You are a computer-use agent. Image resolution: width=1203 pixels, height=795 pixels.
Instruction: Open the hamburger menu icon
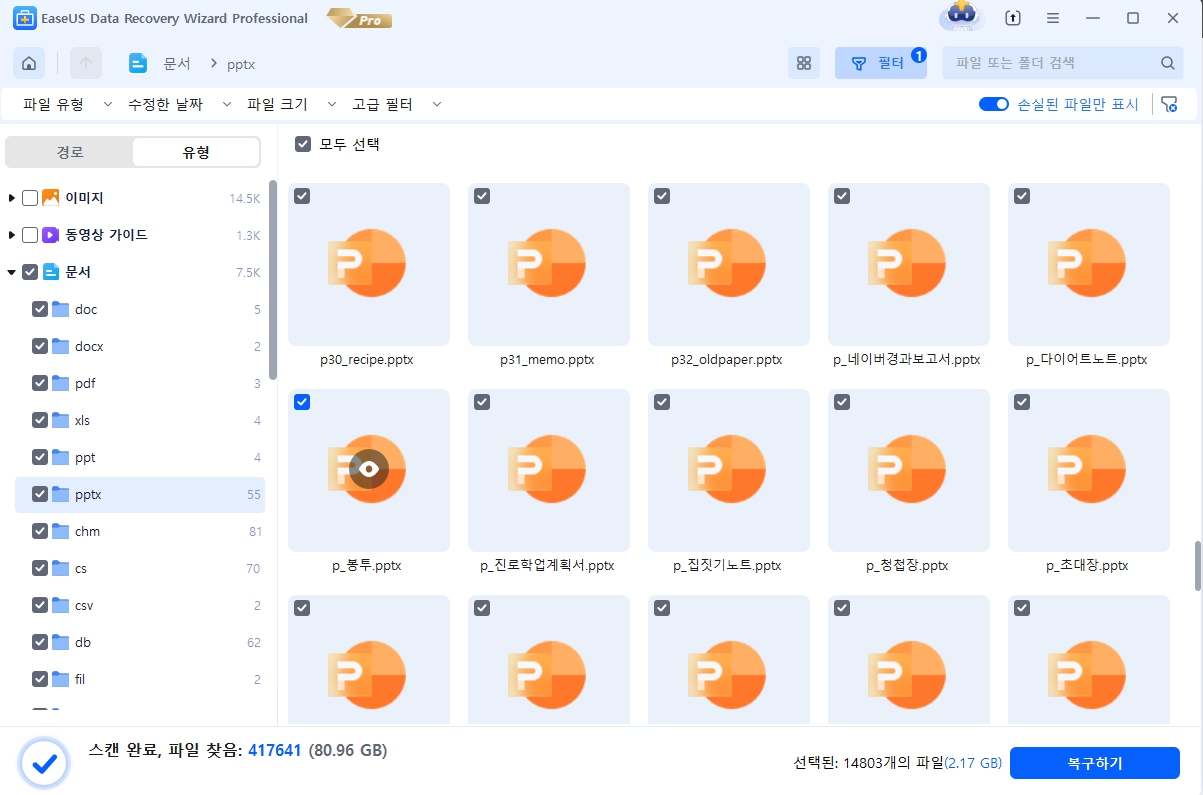(1052, 17)
